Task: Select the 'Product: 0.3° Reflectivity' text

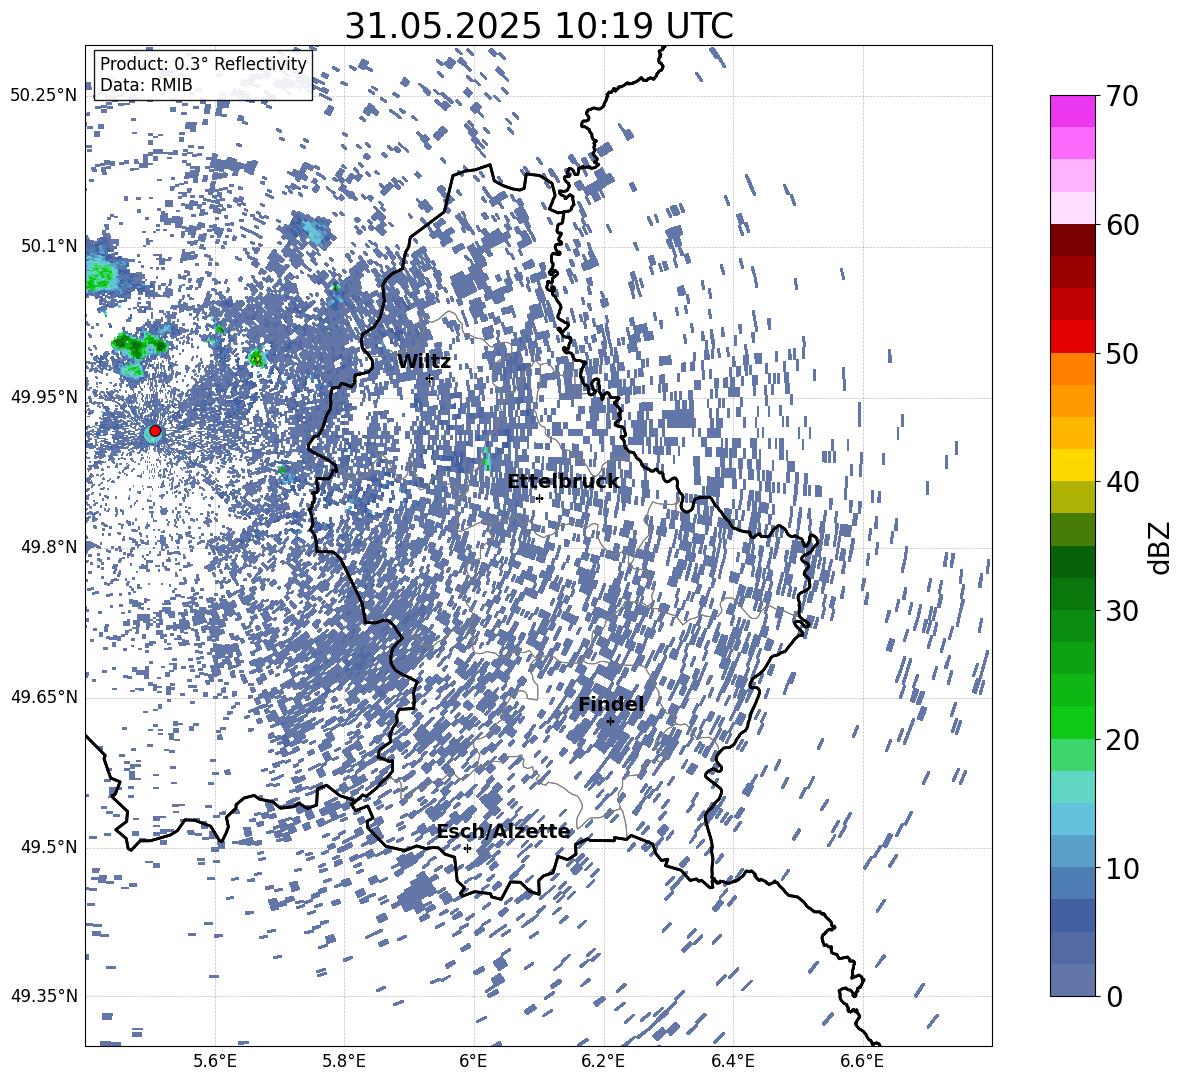Action: pyautogui.click(x=203, y=64)
